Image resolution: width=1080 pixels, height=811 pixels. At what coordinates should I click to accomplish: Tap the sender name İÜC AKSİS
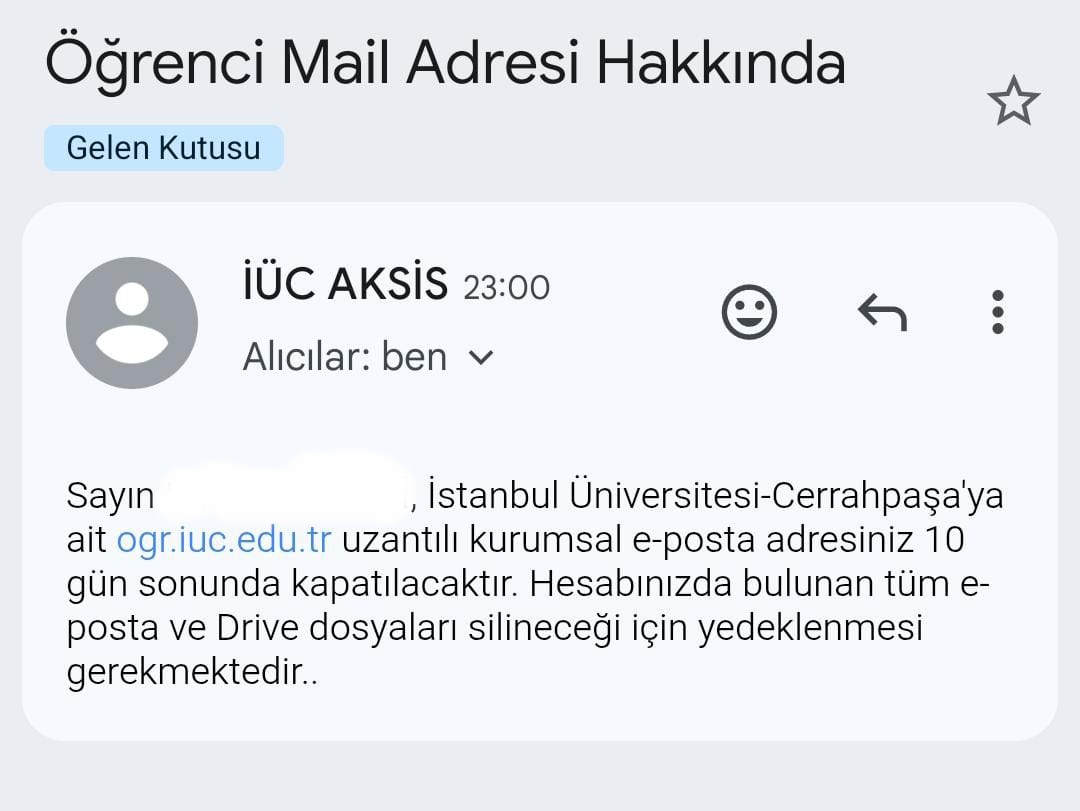tap(345, 285)
